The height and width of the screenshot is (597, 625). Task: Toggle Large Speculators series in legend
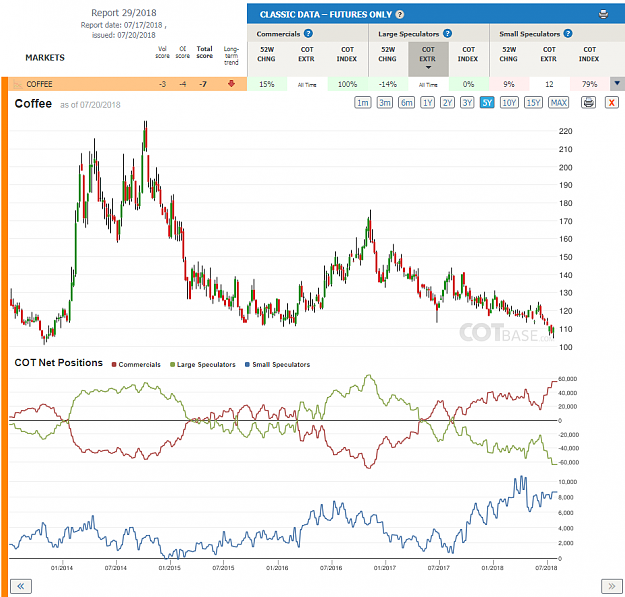202,364
